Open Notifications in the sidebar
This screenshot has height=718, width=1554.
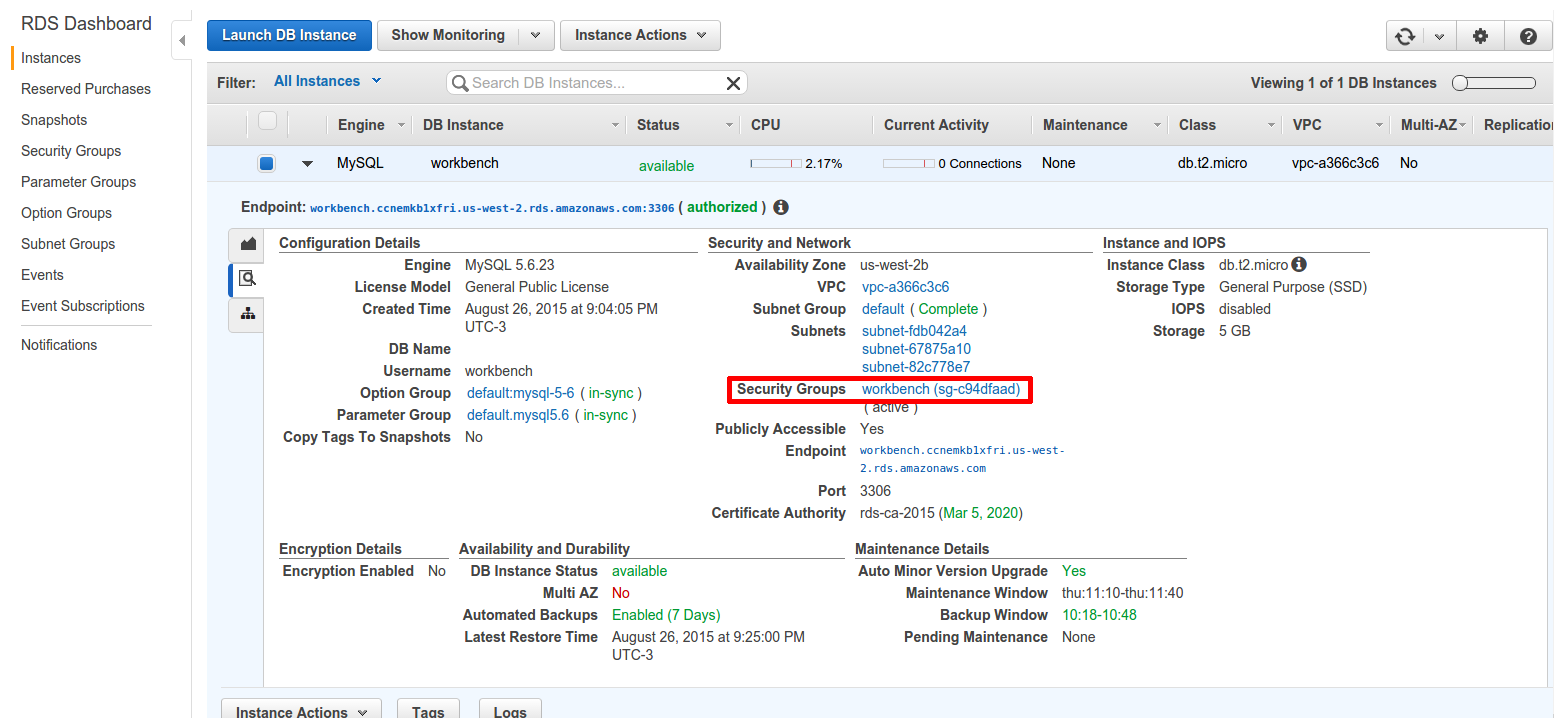pos(59,345)
